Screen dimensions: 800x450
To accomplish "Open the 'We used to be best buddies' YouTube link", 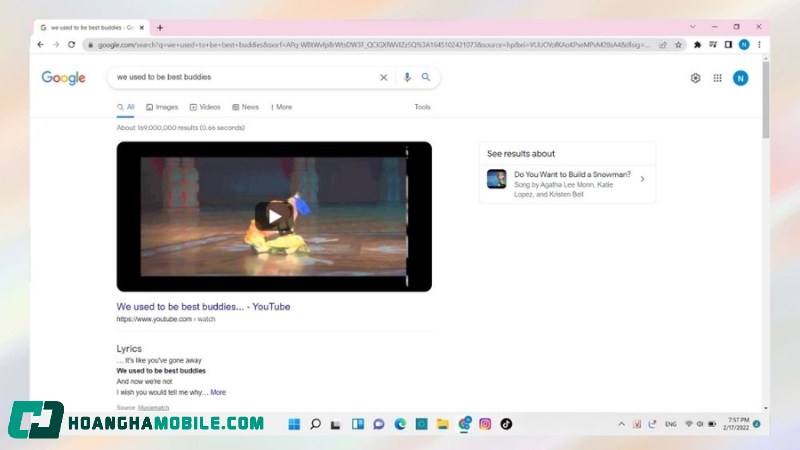I will (x=203, y=307).
